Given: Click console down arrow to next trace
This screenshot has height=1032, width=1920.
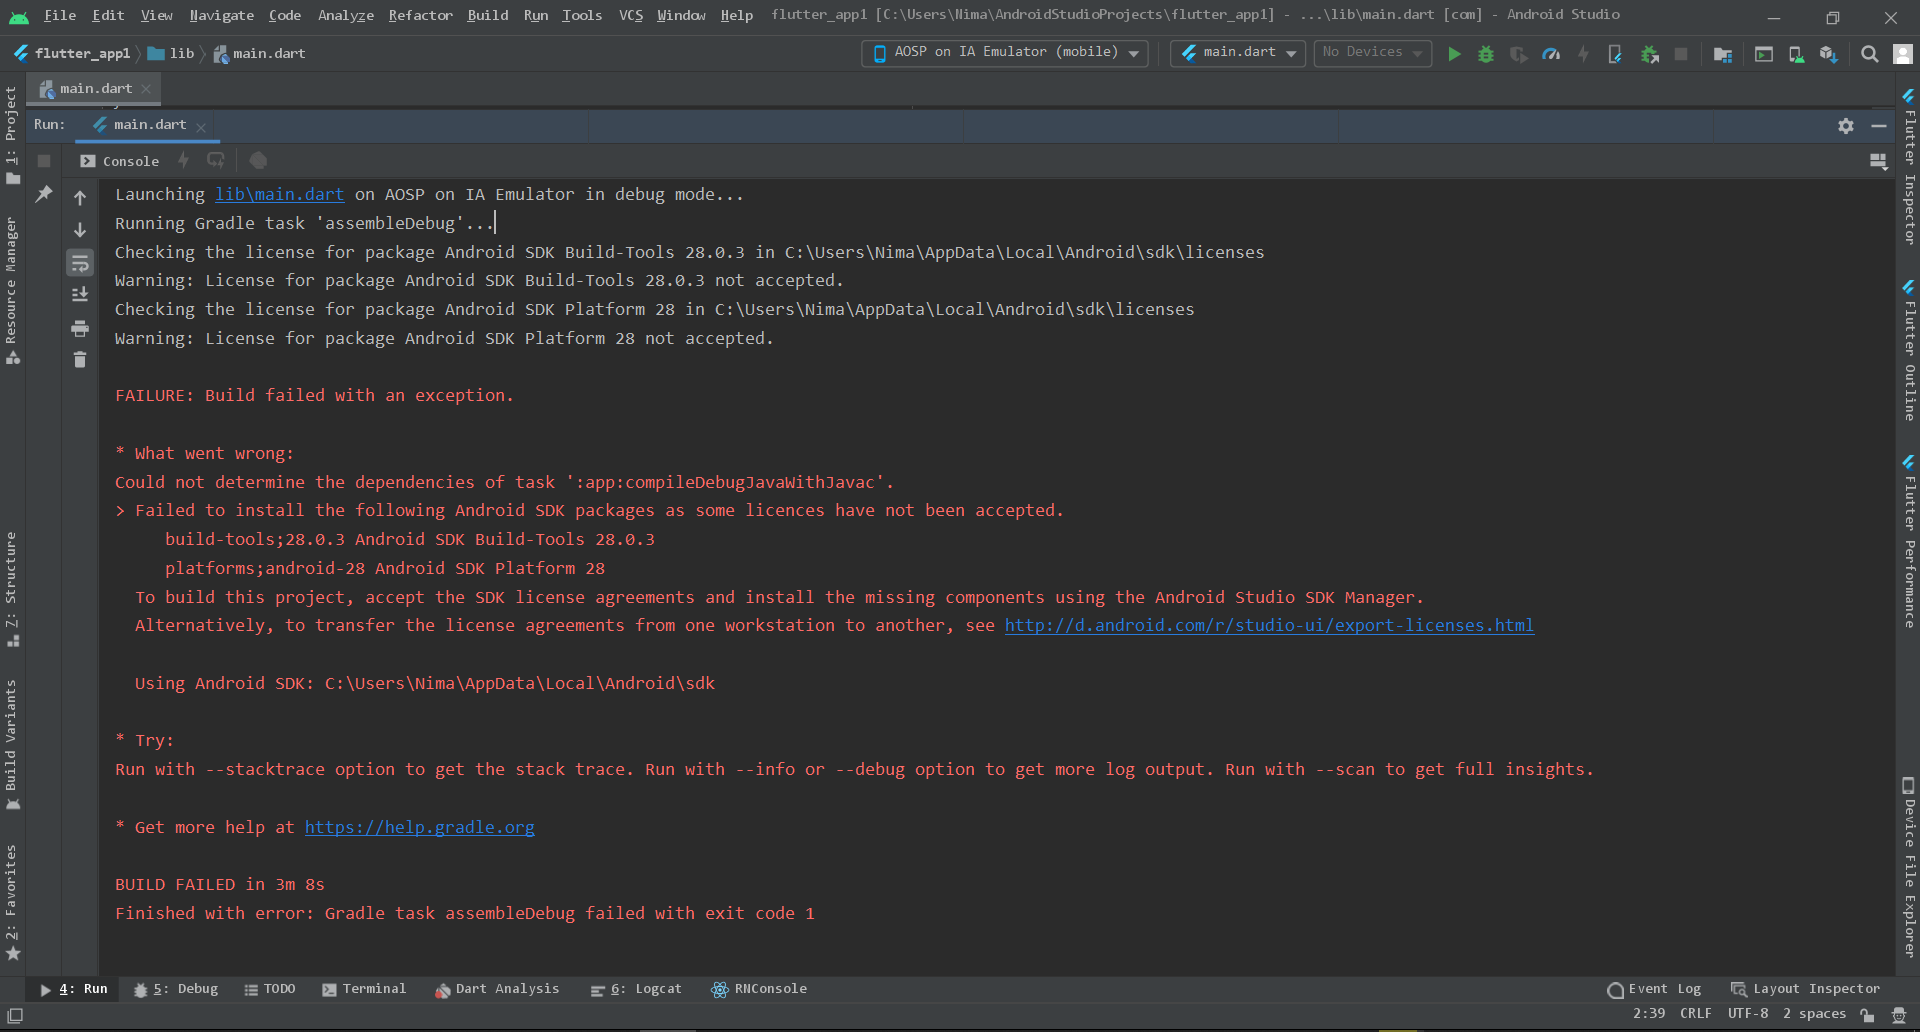Looking at the screenshot, I should coord(80,230).
